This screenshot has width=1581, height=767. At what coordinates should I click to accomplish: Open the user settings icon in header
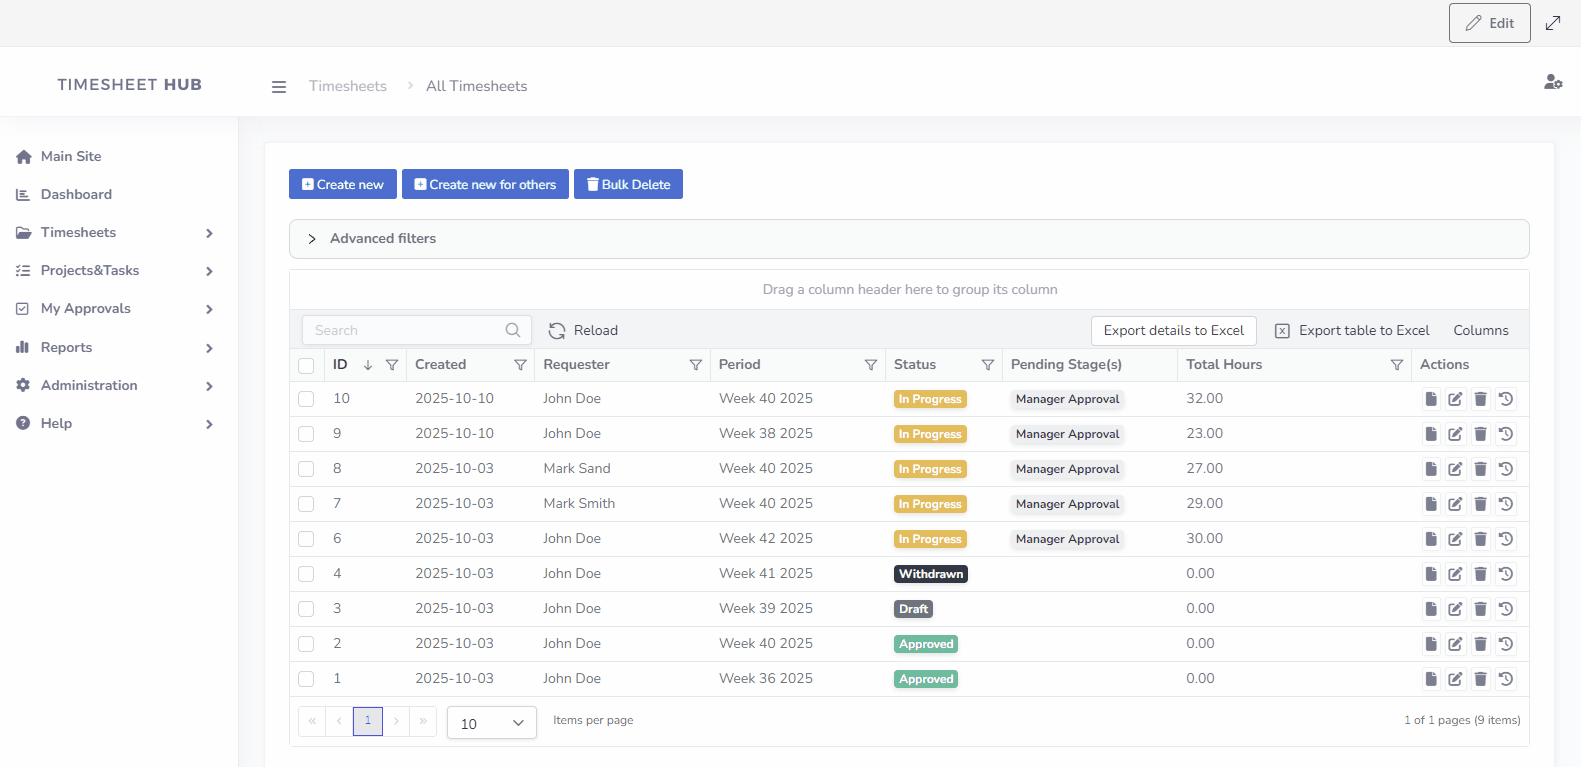[1552, 82]
